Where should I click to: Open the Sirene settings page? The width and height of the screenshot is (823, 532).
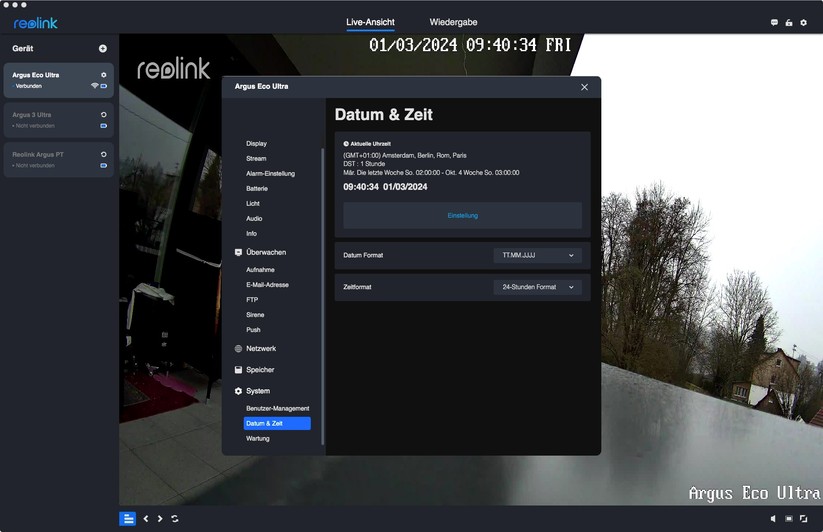click(255, 315)
